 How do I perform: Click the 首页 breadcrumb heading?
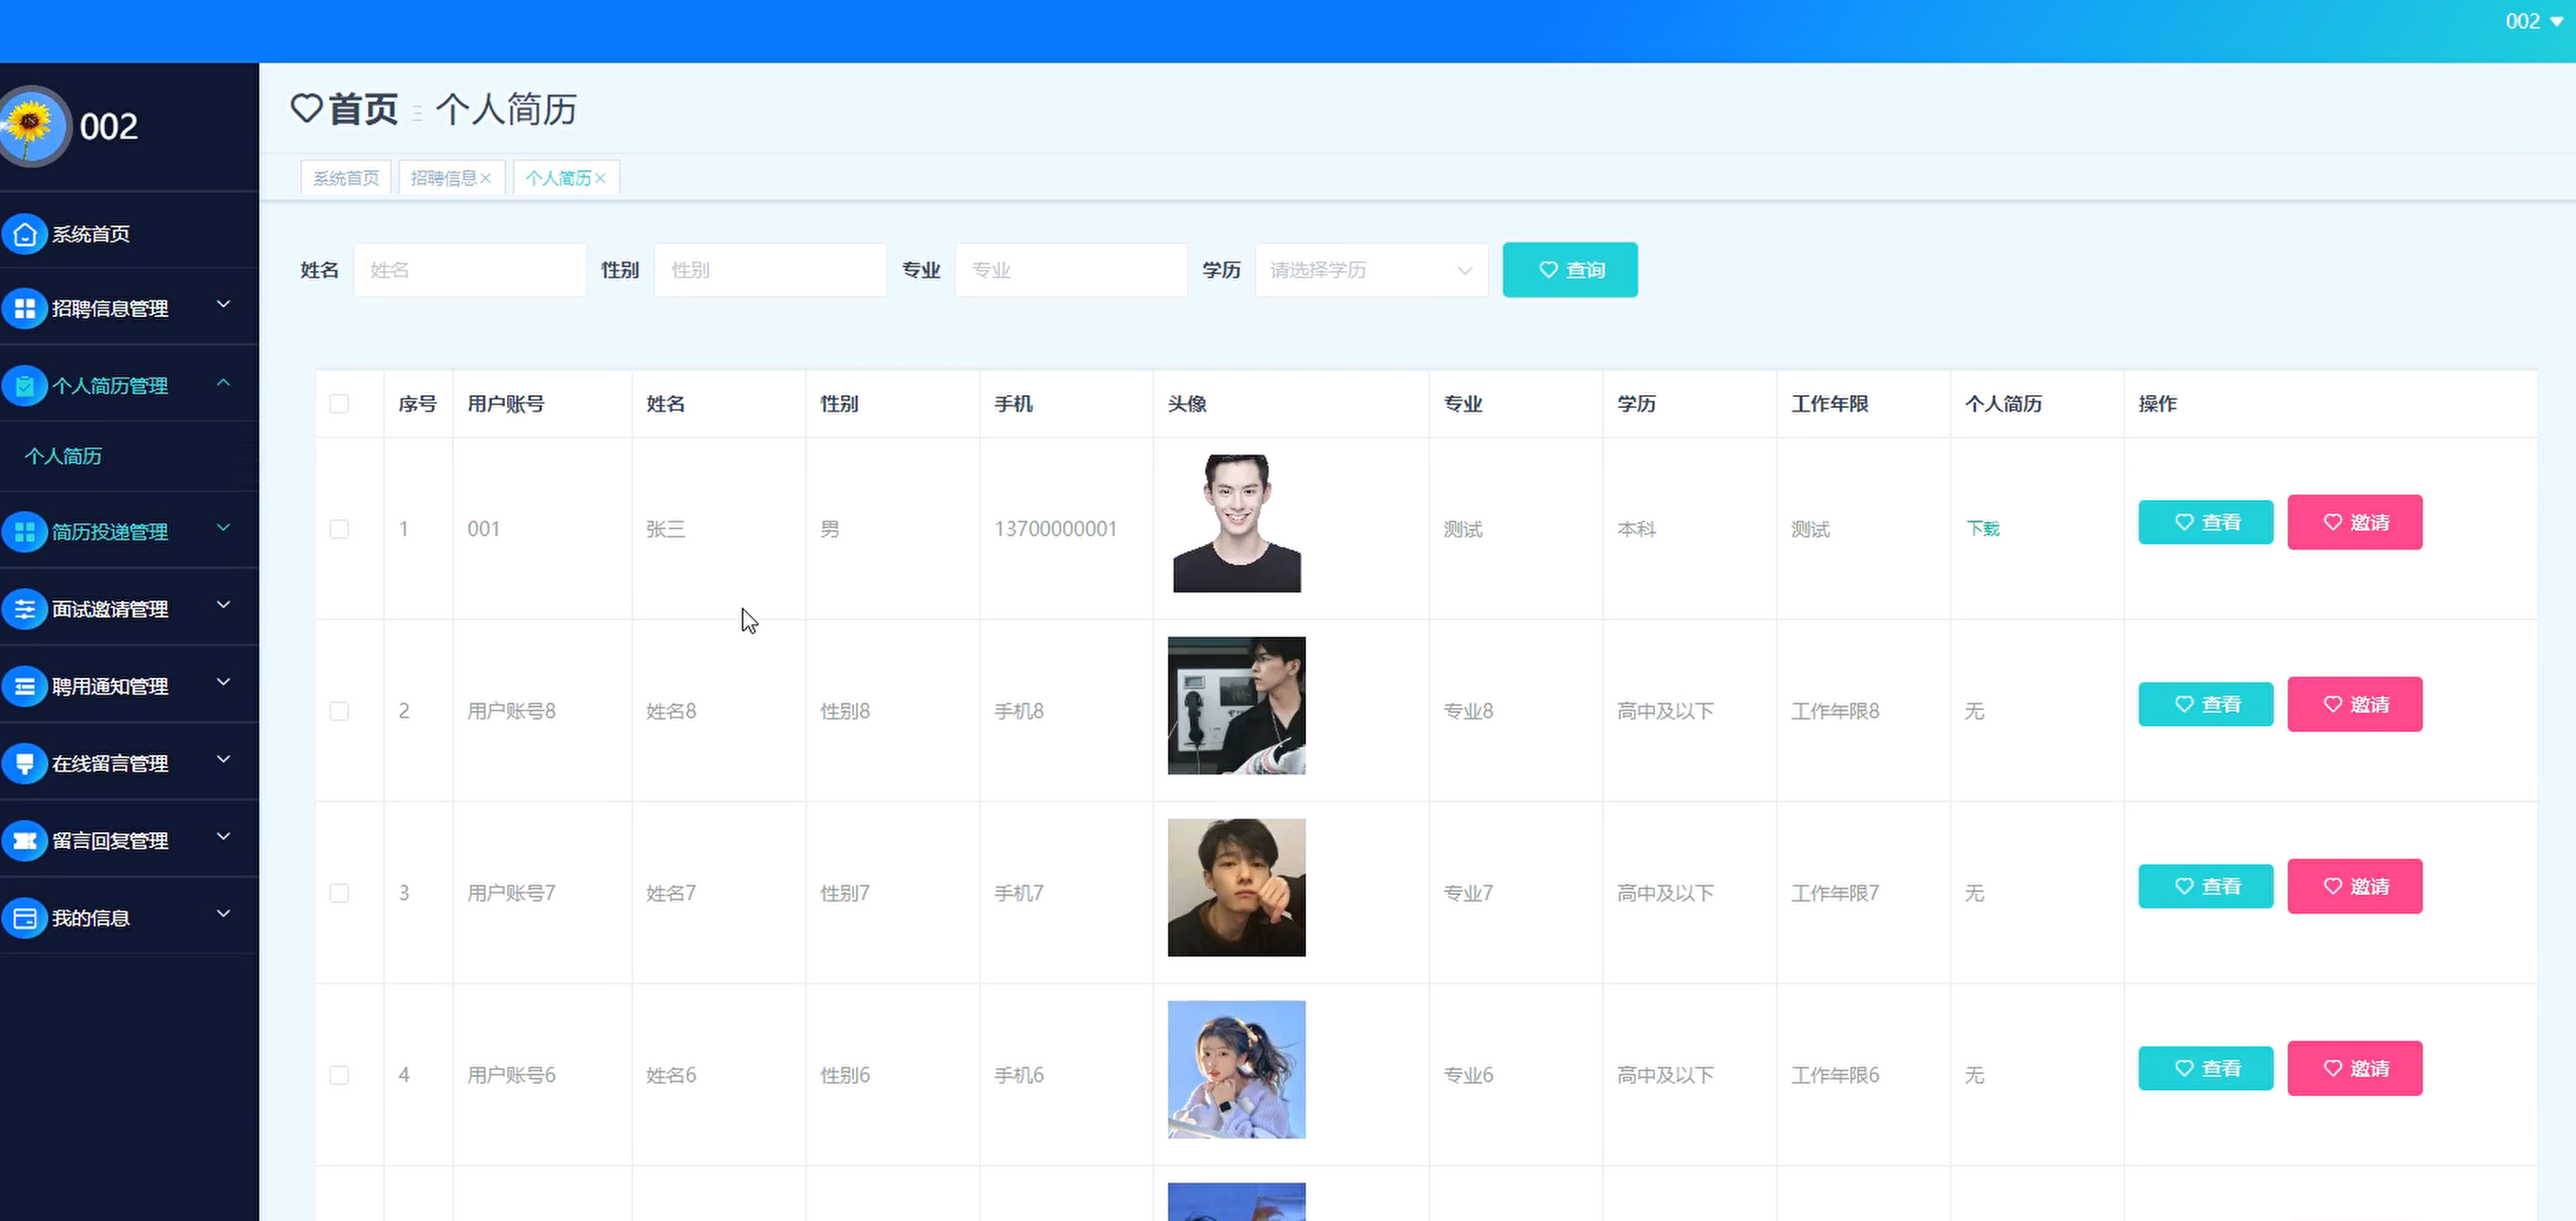(363, 109)
